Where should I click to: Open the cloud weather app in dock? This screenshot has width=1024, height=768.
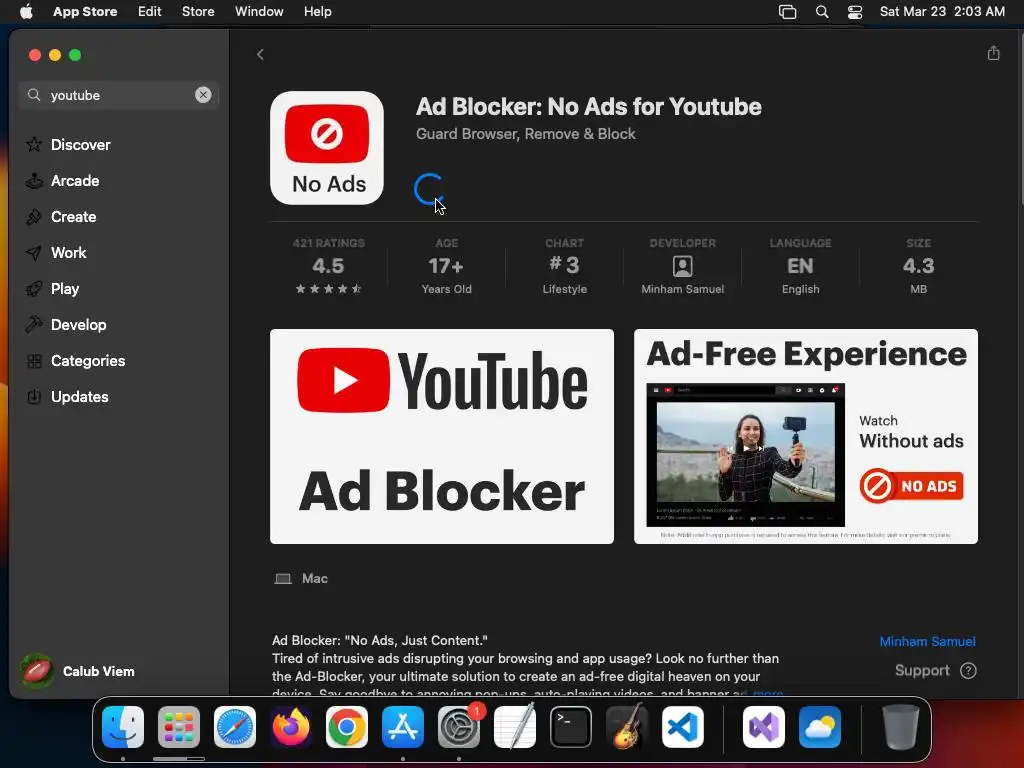[820, 727]
